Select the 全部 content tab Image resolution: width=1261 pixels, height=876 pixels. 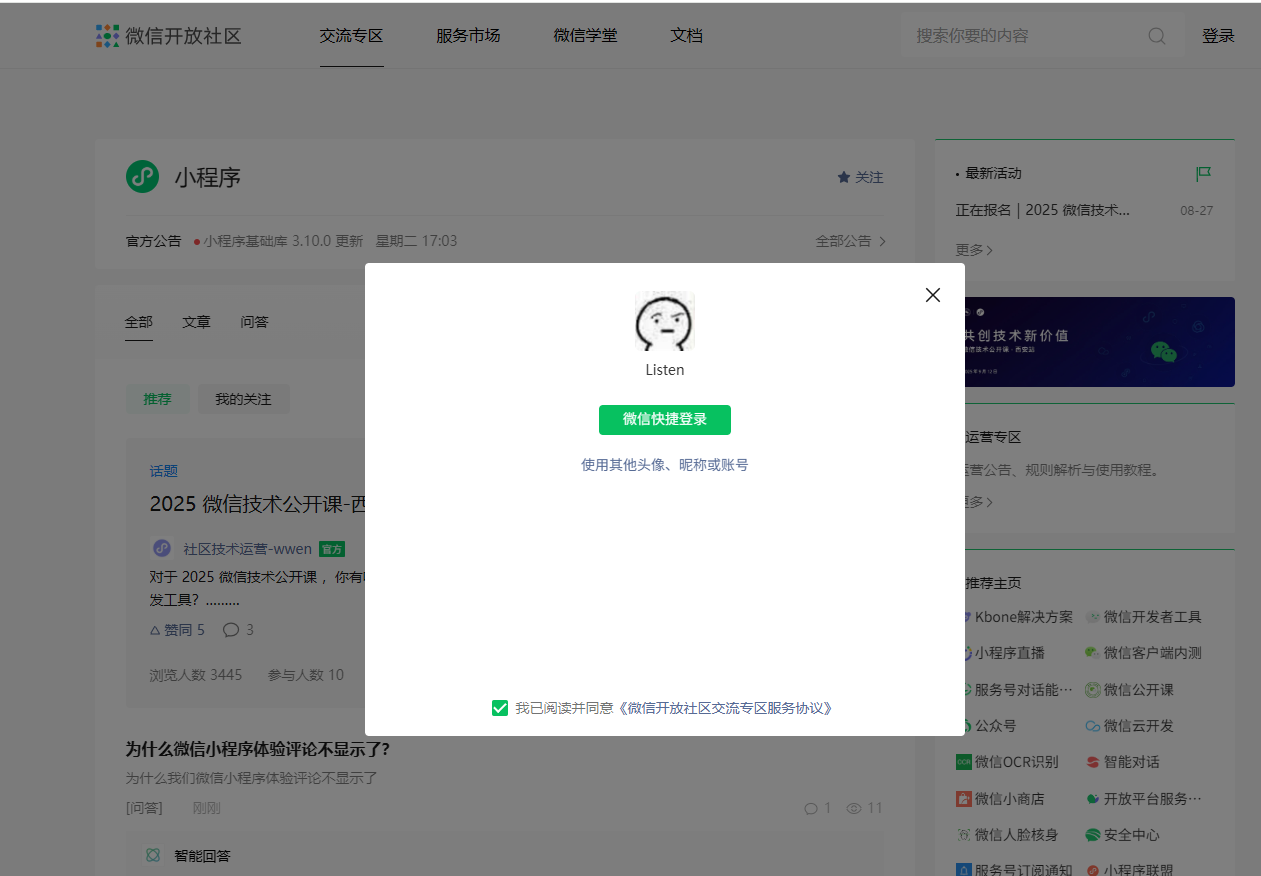tap(139, 322)
